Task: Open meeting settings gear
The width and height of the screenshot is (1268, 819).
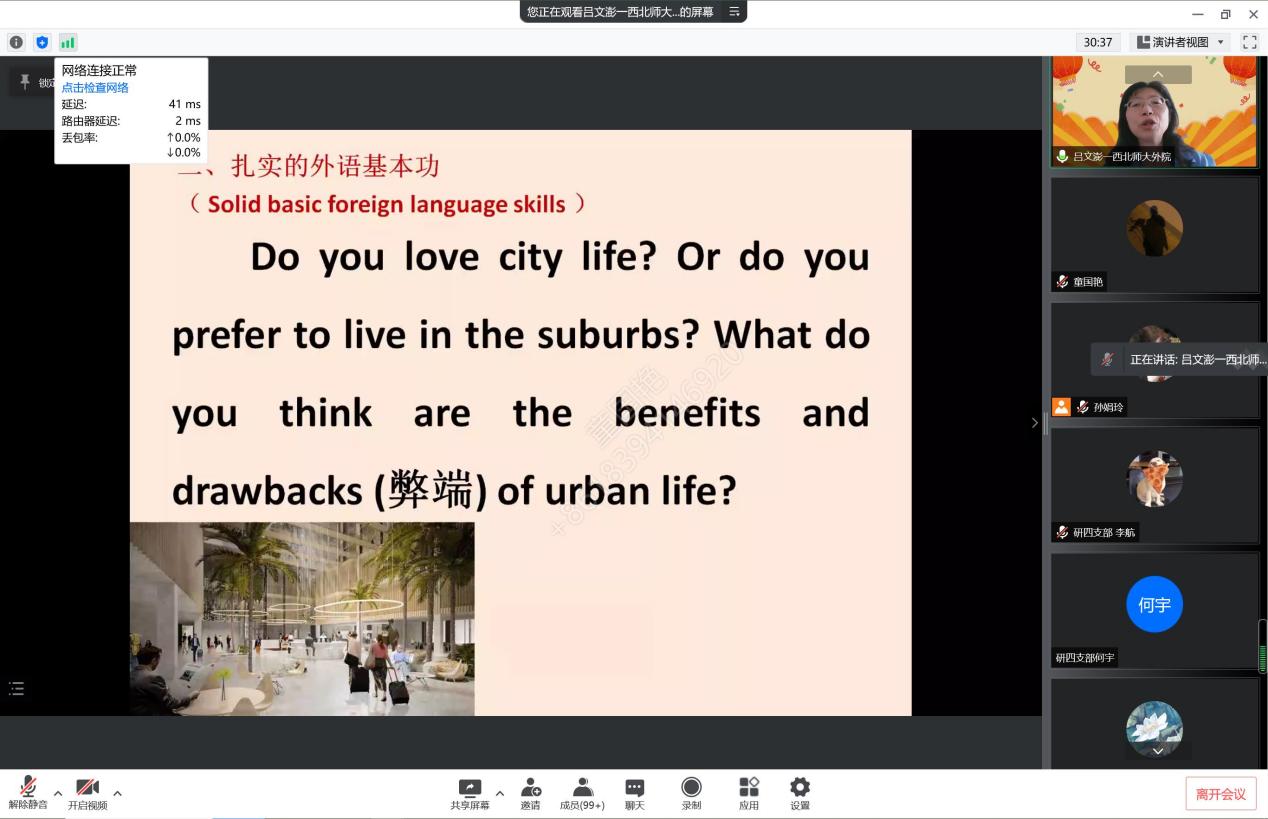Action: pyautogui.click(x=800, y=792)
